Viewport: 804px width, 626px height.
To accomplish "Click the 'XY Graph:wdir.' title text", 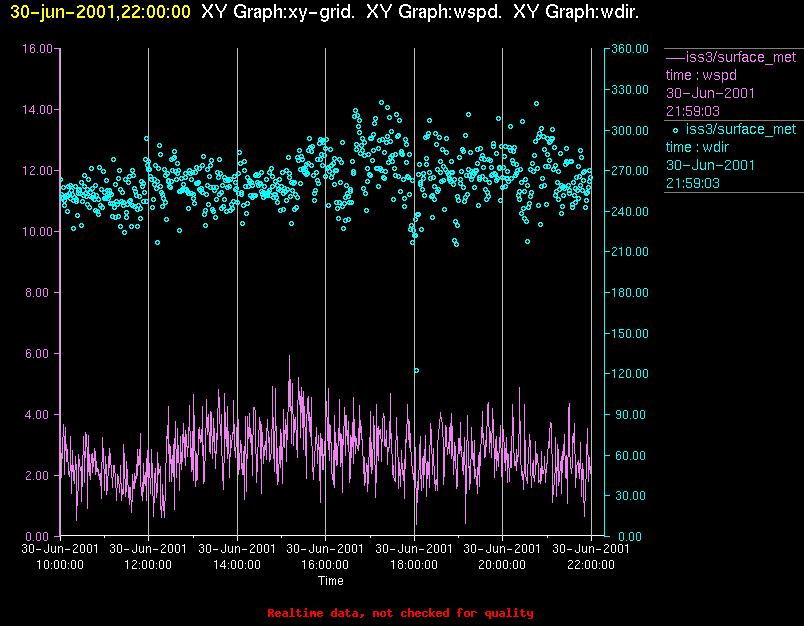I will click(x=576, y=12).
